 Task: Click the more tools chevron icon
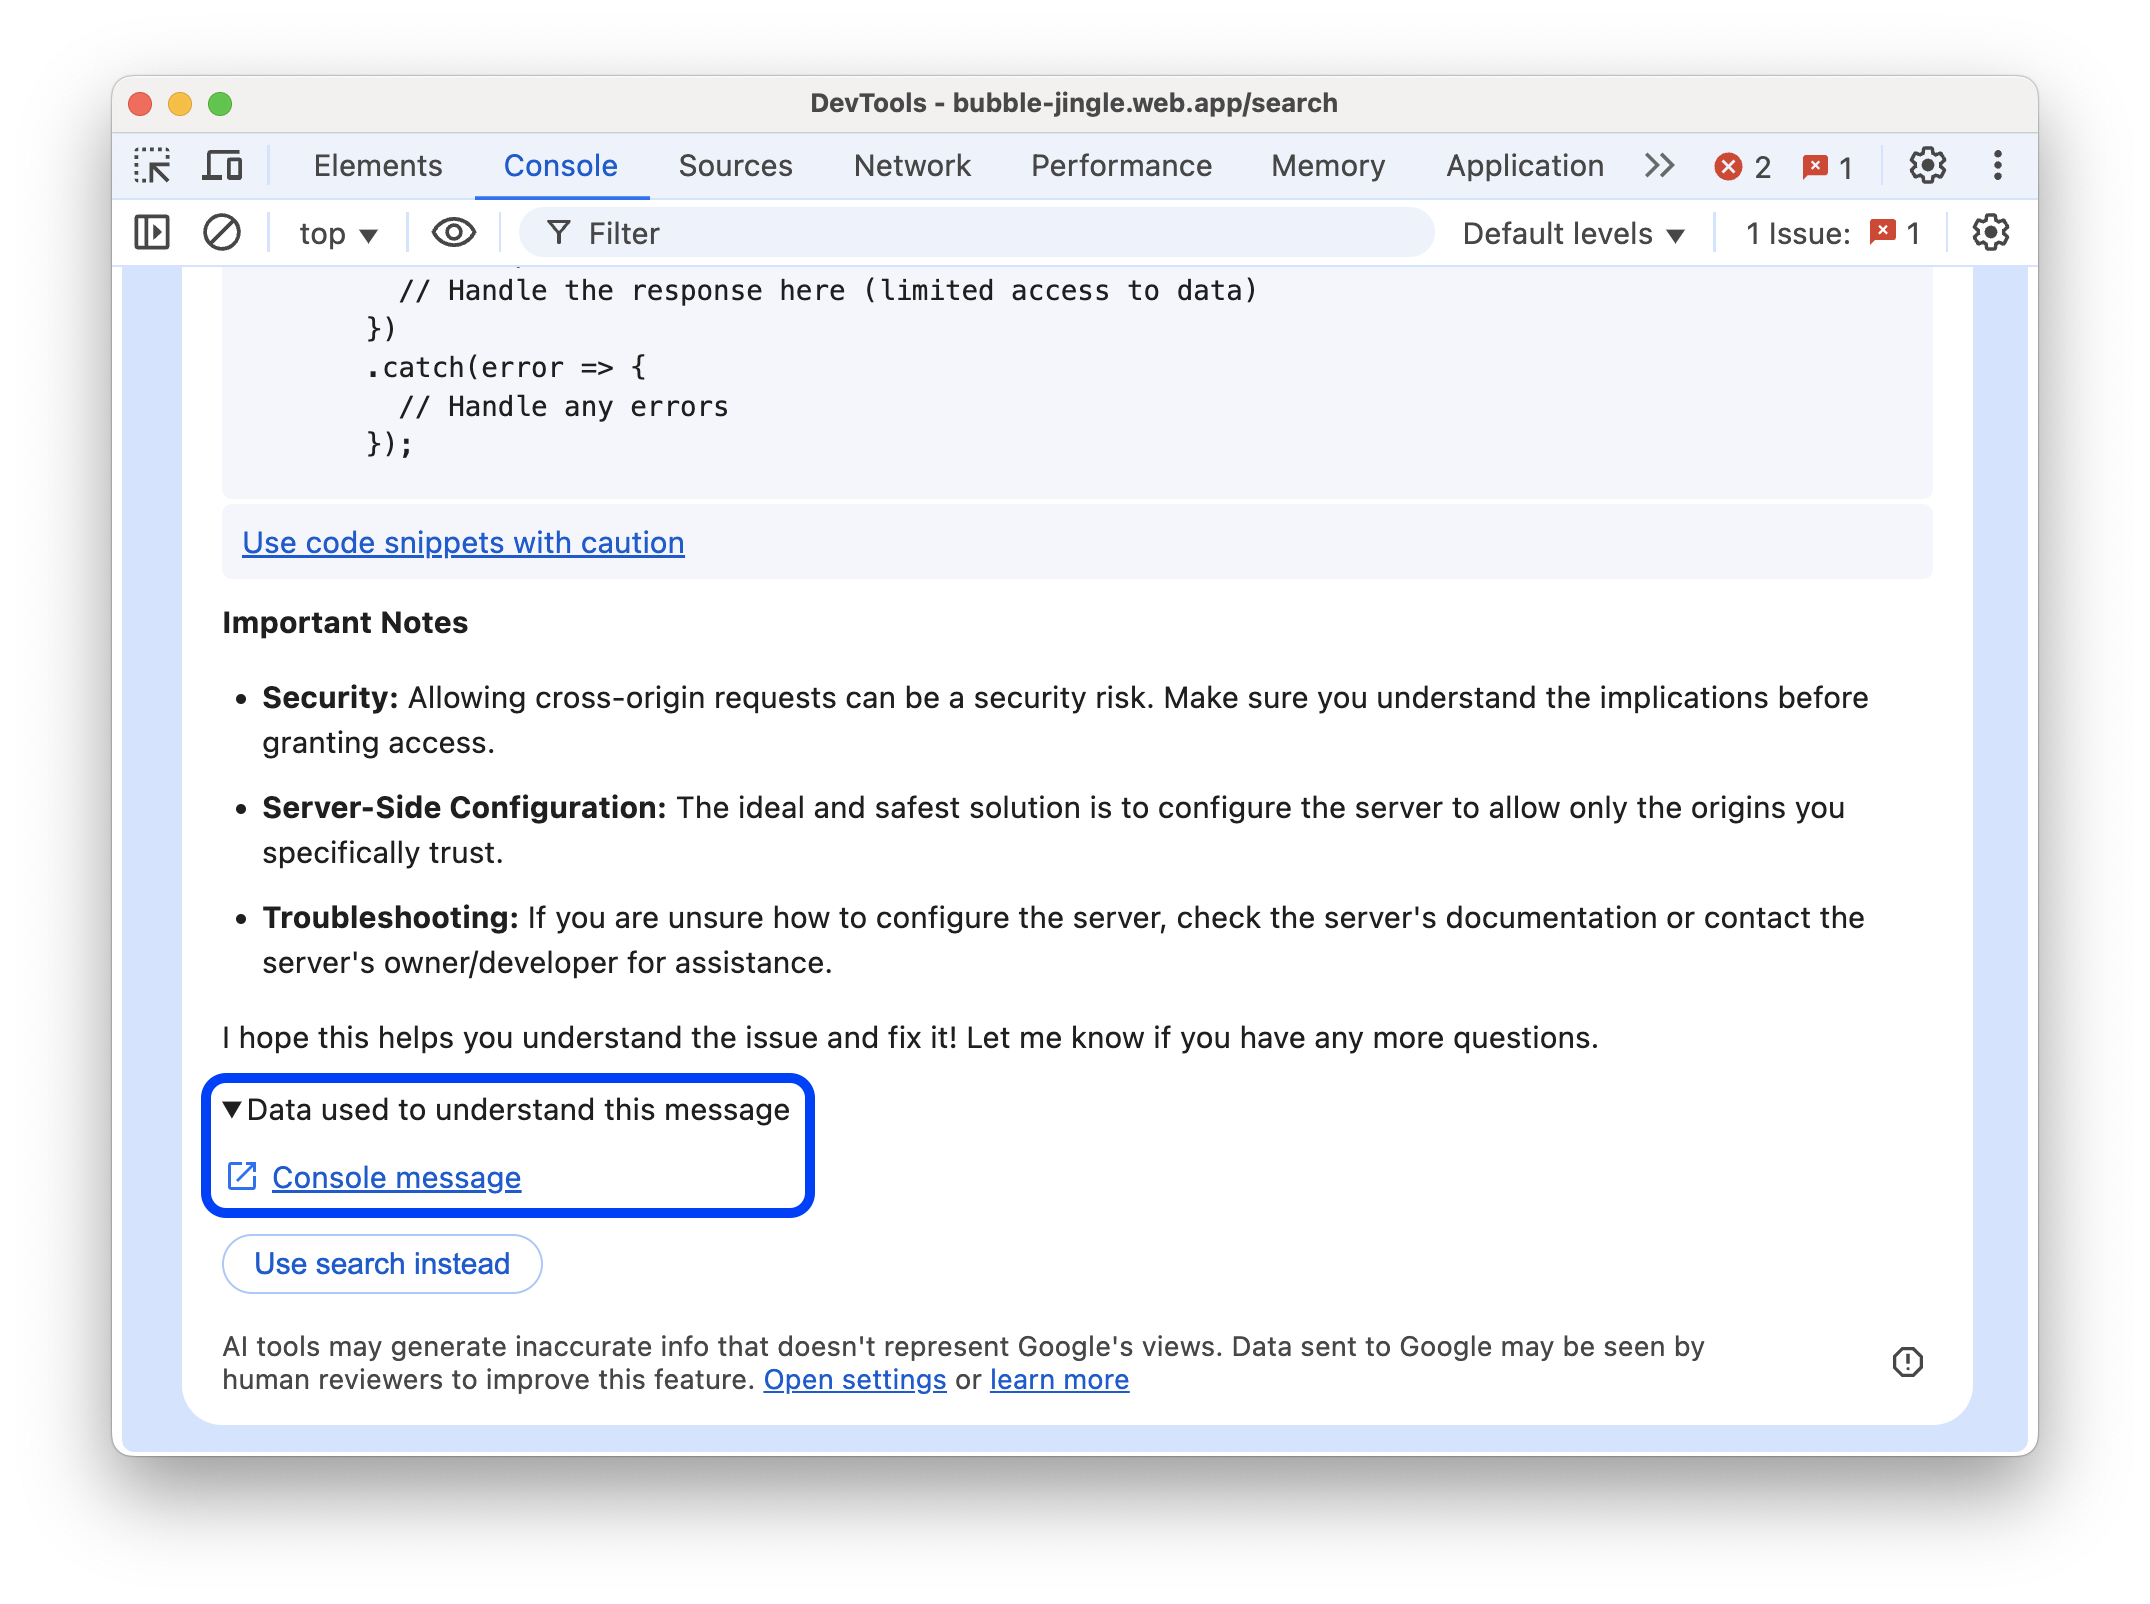pyautogui.click(x=1660, y=165)
